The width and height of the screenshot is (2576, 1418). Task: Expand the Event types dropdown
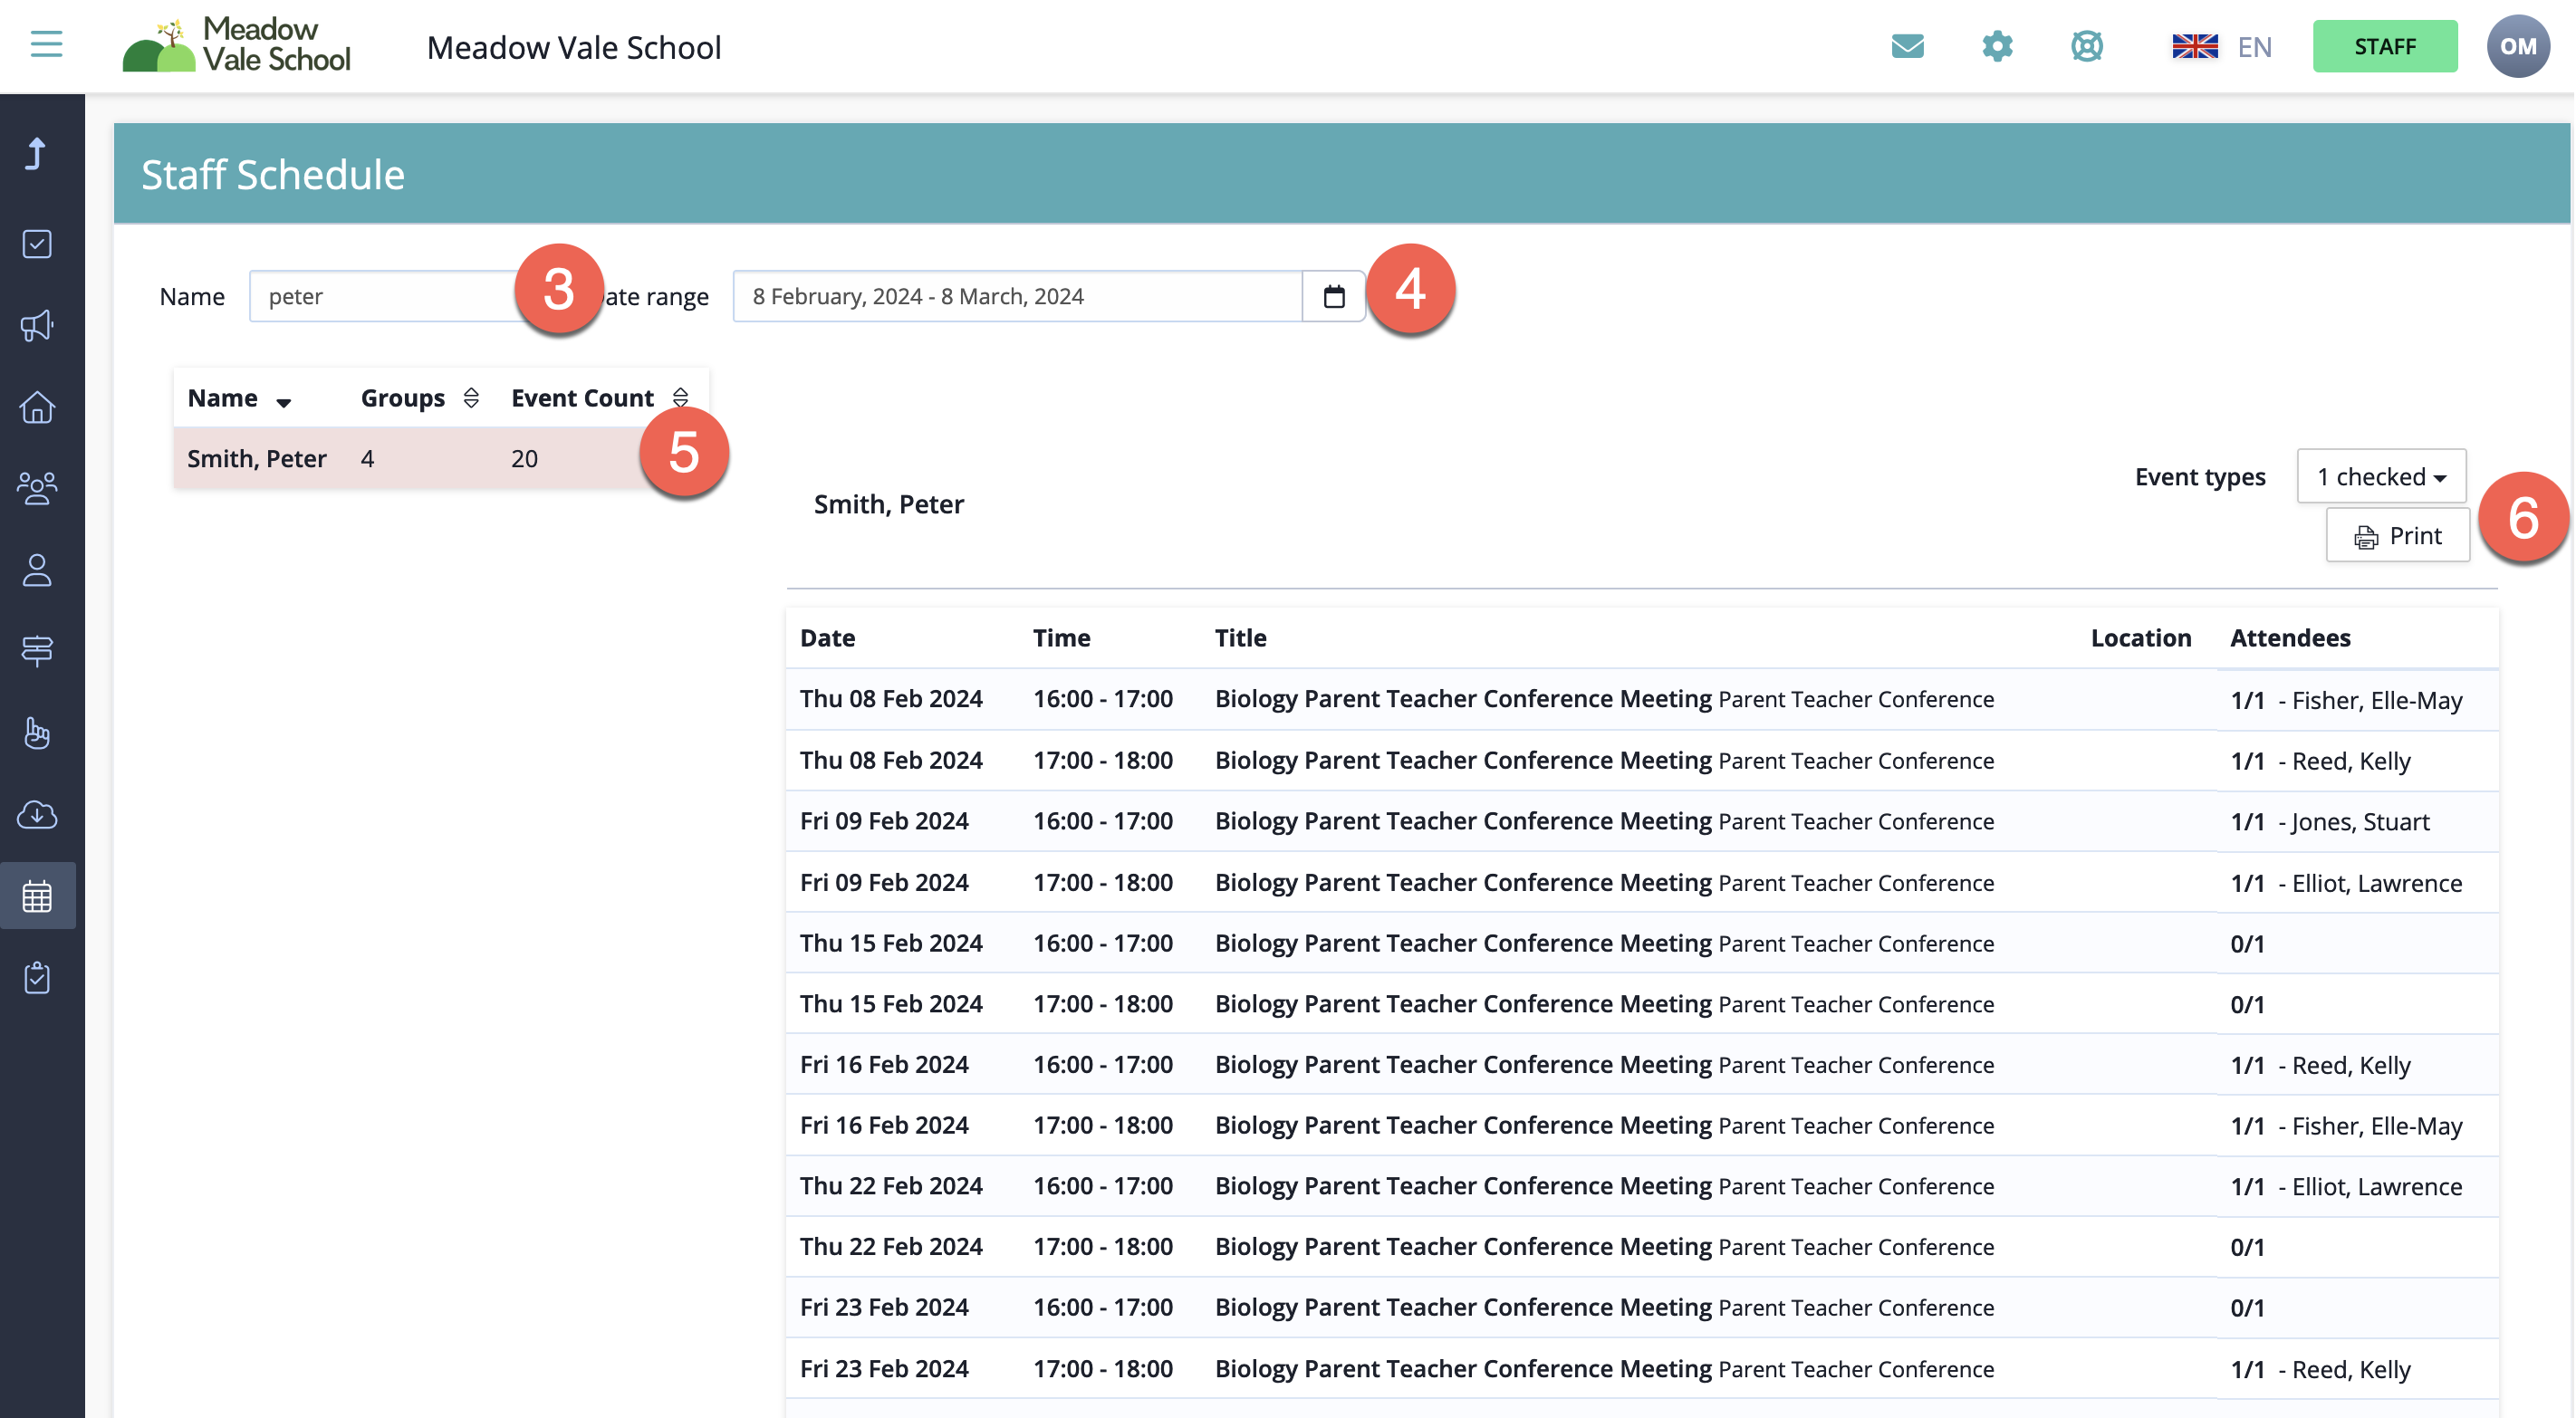click(2380, 476)
